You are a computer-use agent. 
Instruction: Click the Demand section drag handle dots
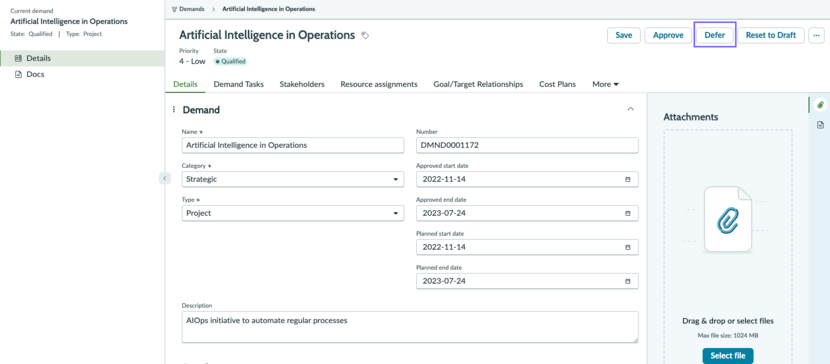coord(174,110)
